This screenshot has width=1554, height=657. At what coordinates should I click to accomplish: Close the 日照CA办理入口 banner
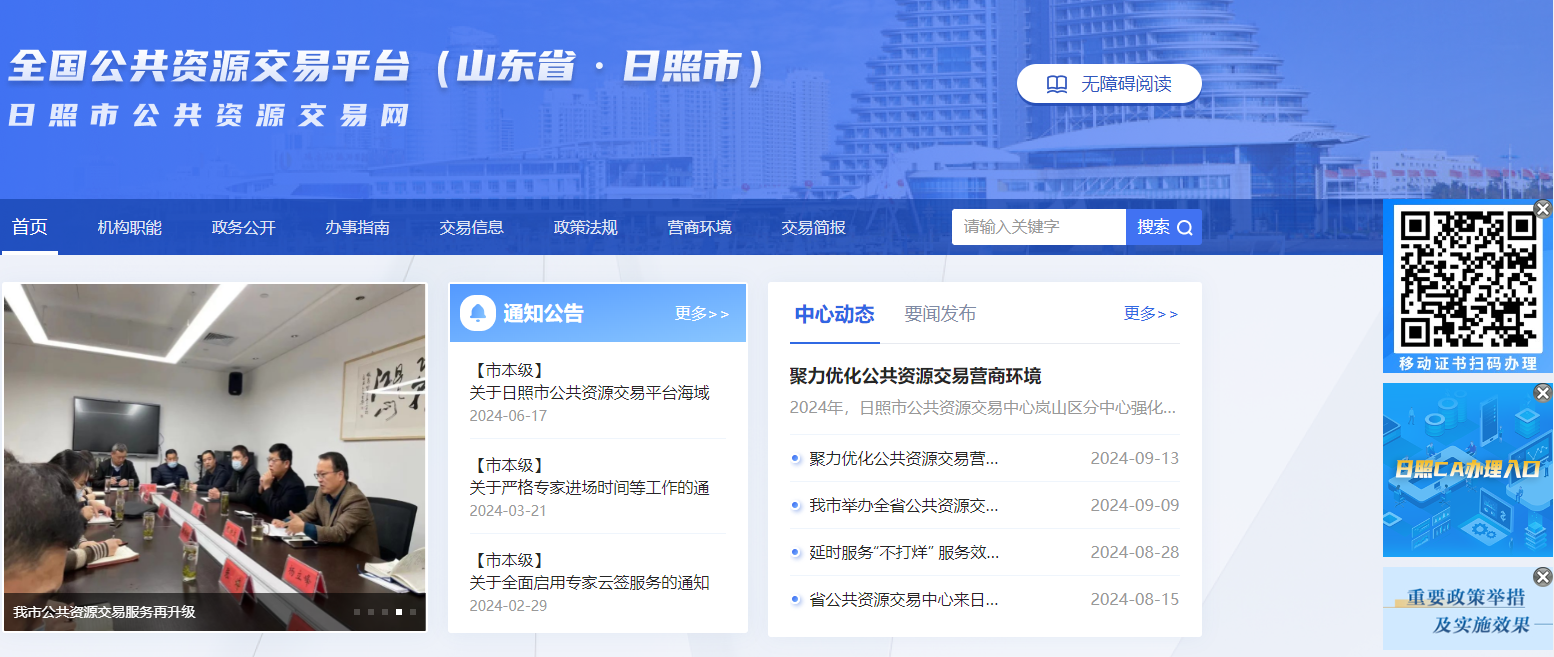pyautogui.click(x=1541, y=392)
